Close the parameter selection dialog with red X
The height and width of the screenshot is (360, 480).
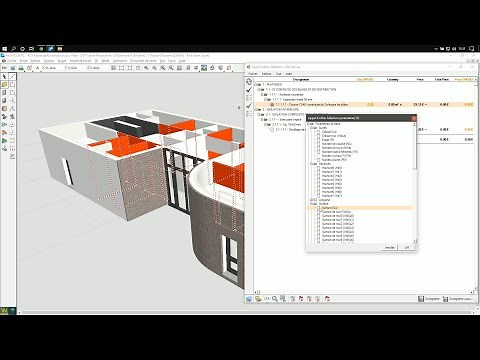click(414, 118)
